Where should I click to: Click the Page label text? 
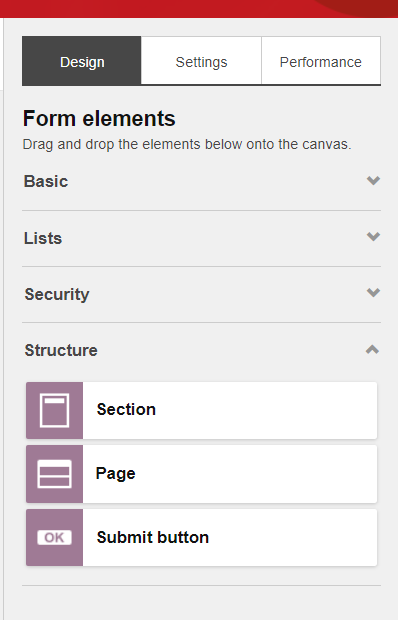click(x=115, y=474)
